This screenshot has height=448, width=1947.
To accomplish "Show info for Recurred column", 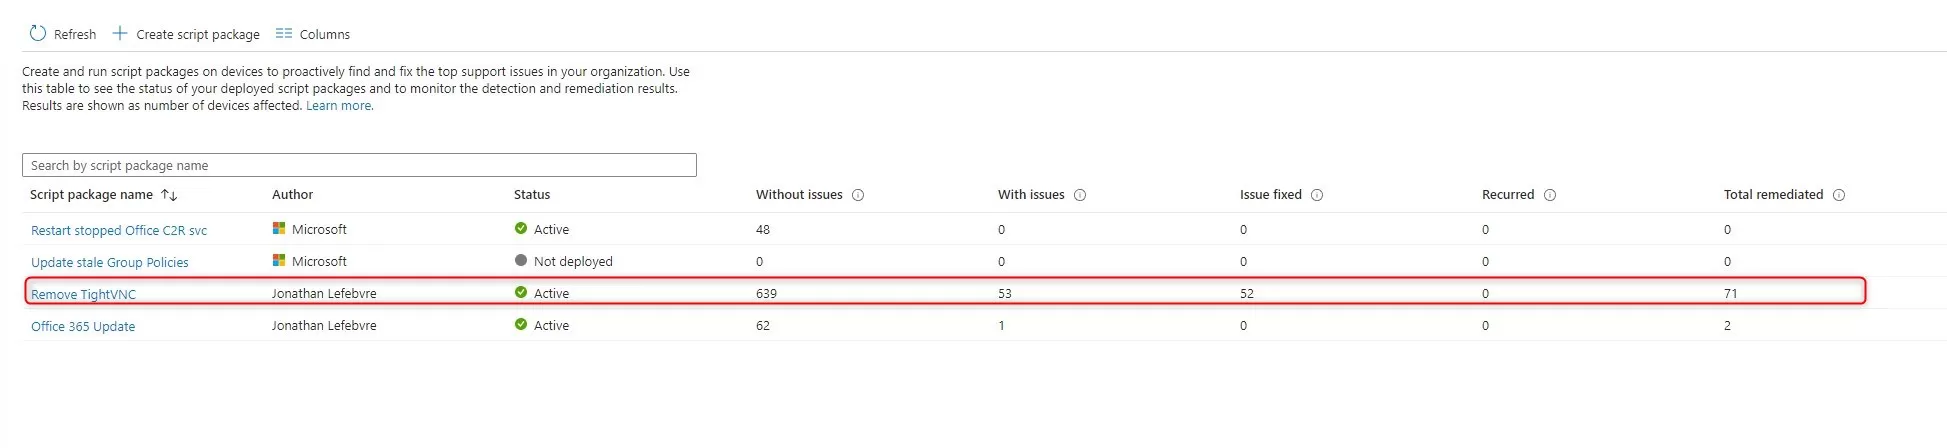I will pos(1550,195).
